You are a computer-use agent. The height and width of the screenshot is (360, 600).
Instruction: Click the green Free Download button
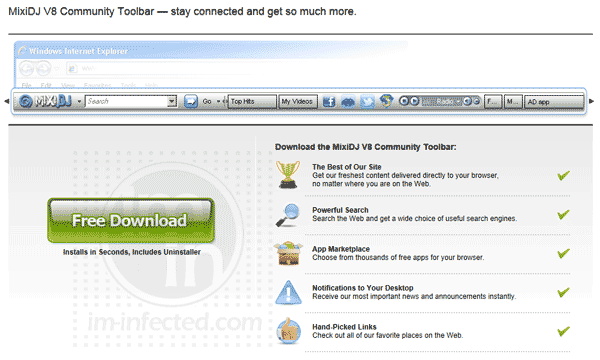(x=130, y=220)
